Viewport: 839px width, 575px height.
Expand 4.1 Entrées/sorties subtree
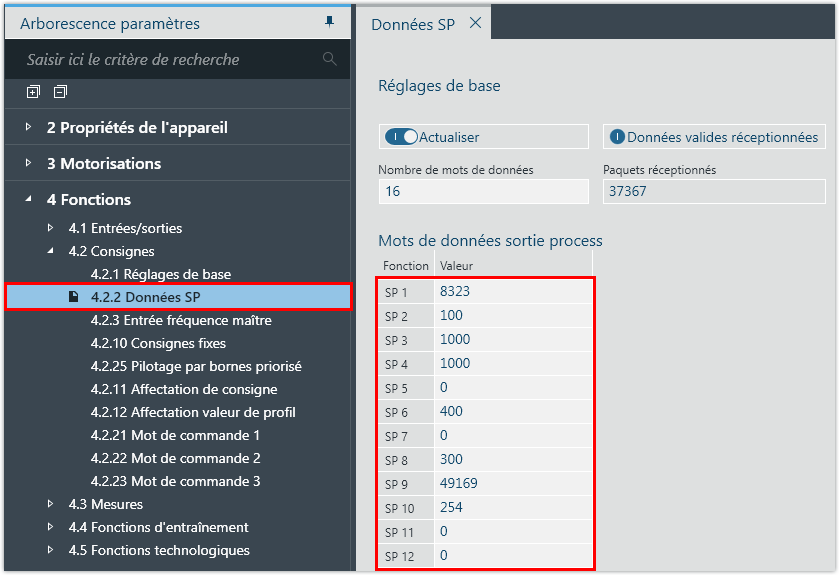point(51,228)
